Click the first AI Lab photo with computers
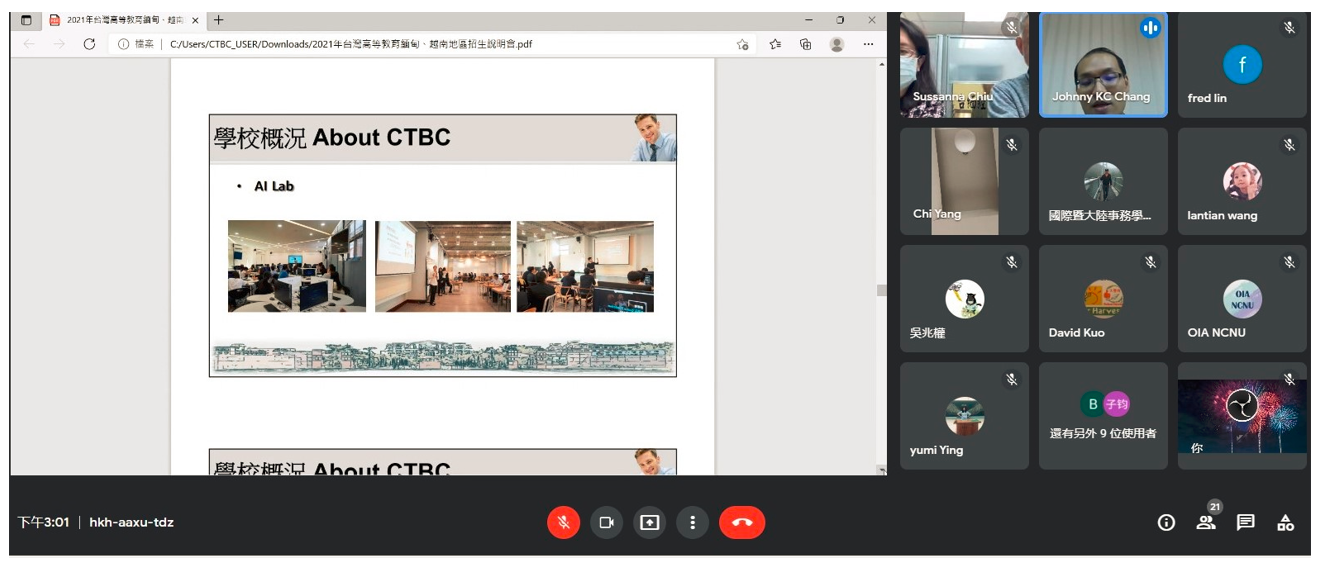1321x571 pixels. click(x=297, y=266)
